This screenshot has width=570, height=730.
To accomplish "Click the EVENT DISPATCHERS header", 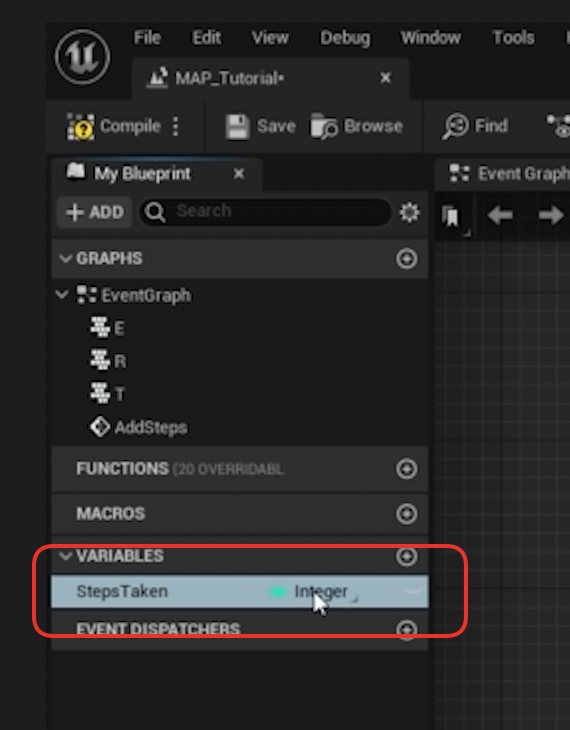I will 240,630.
